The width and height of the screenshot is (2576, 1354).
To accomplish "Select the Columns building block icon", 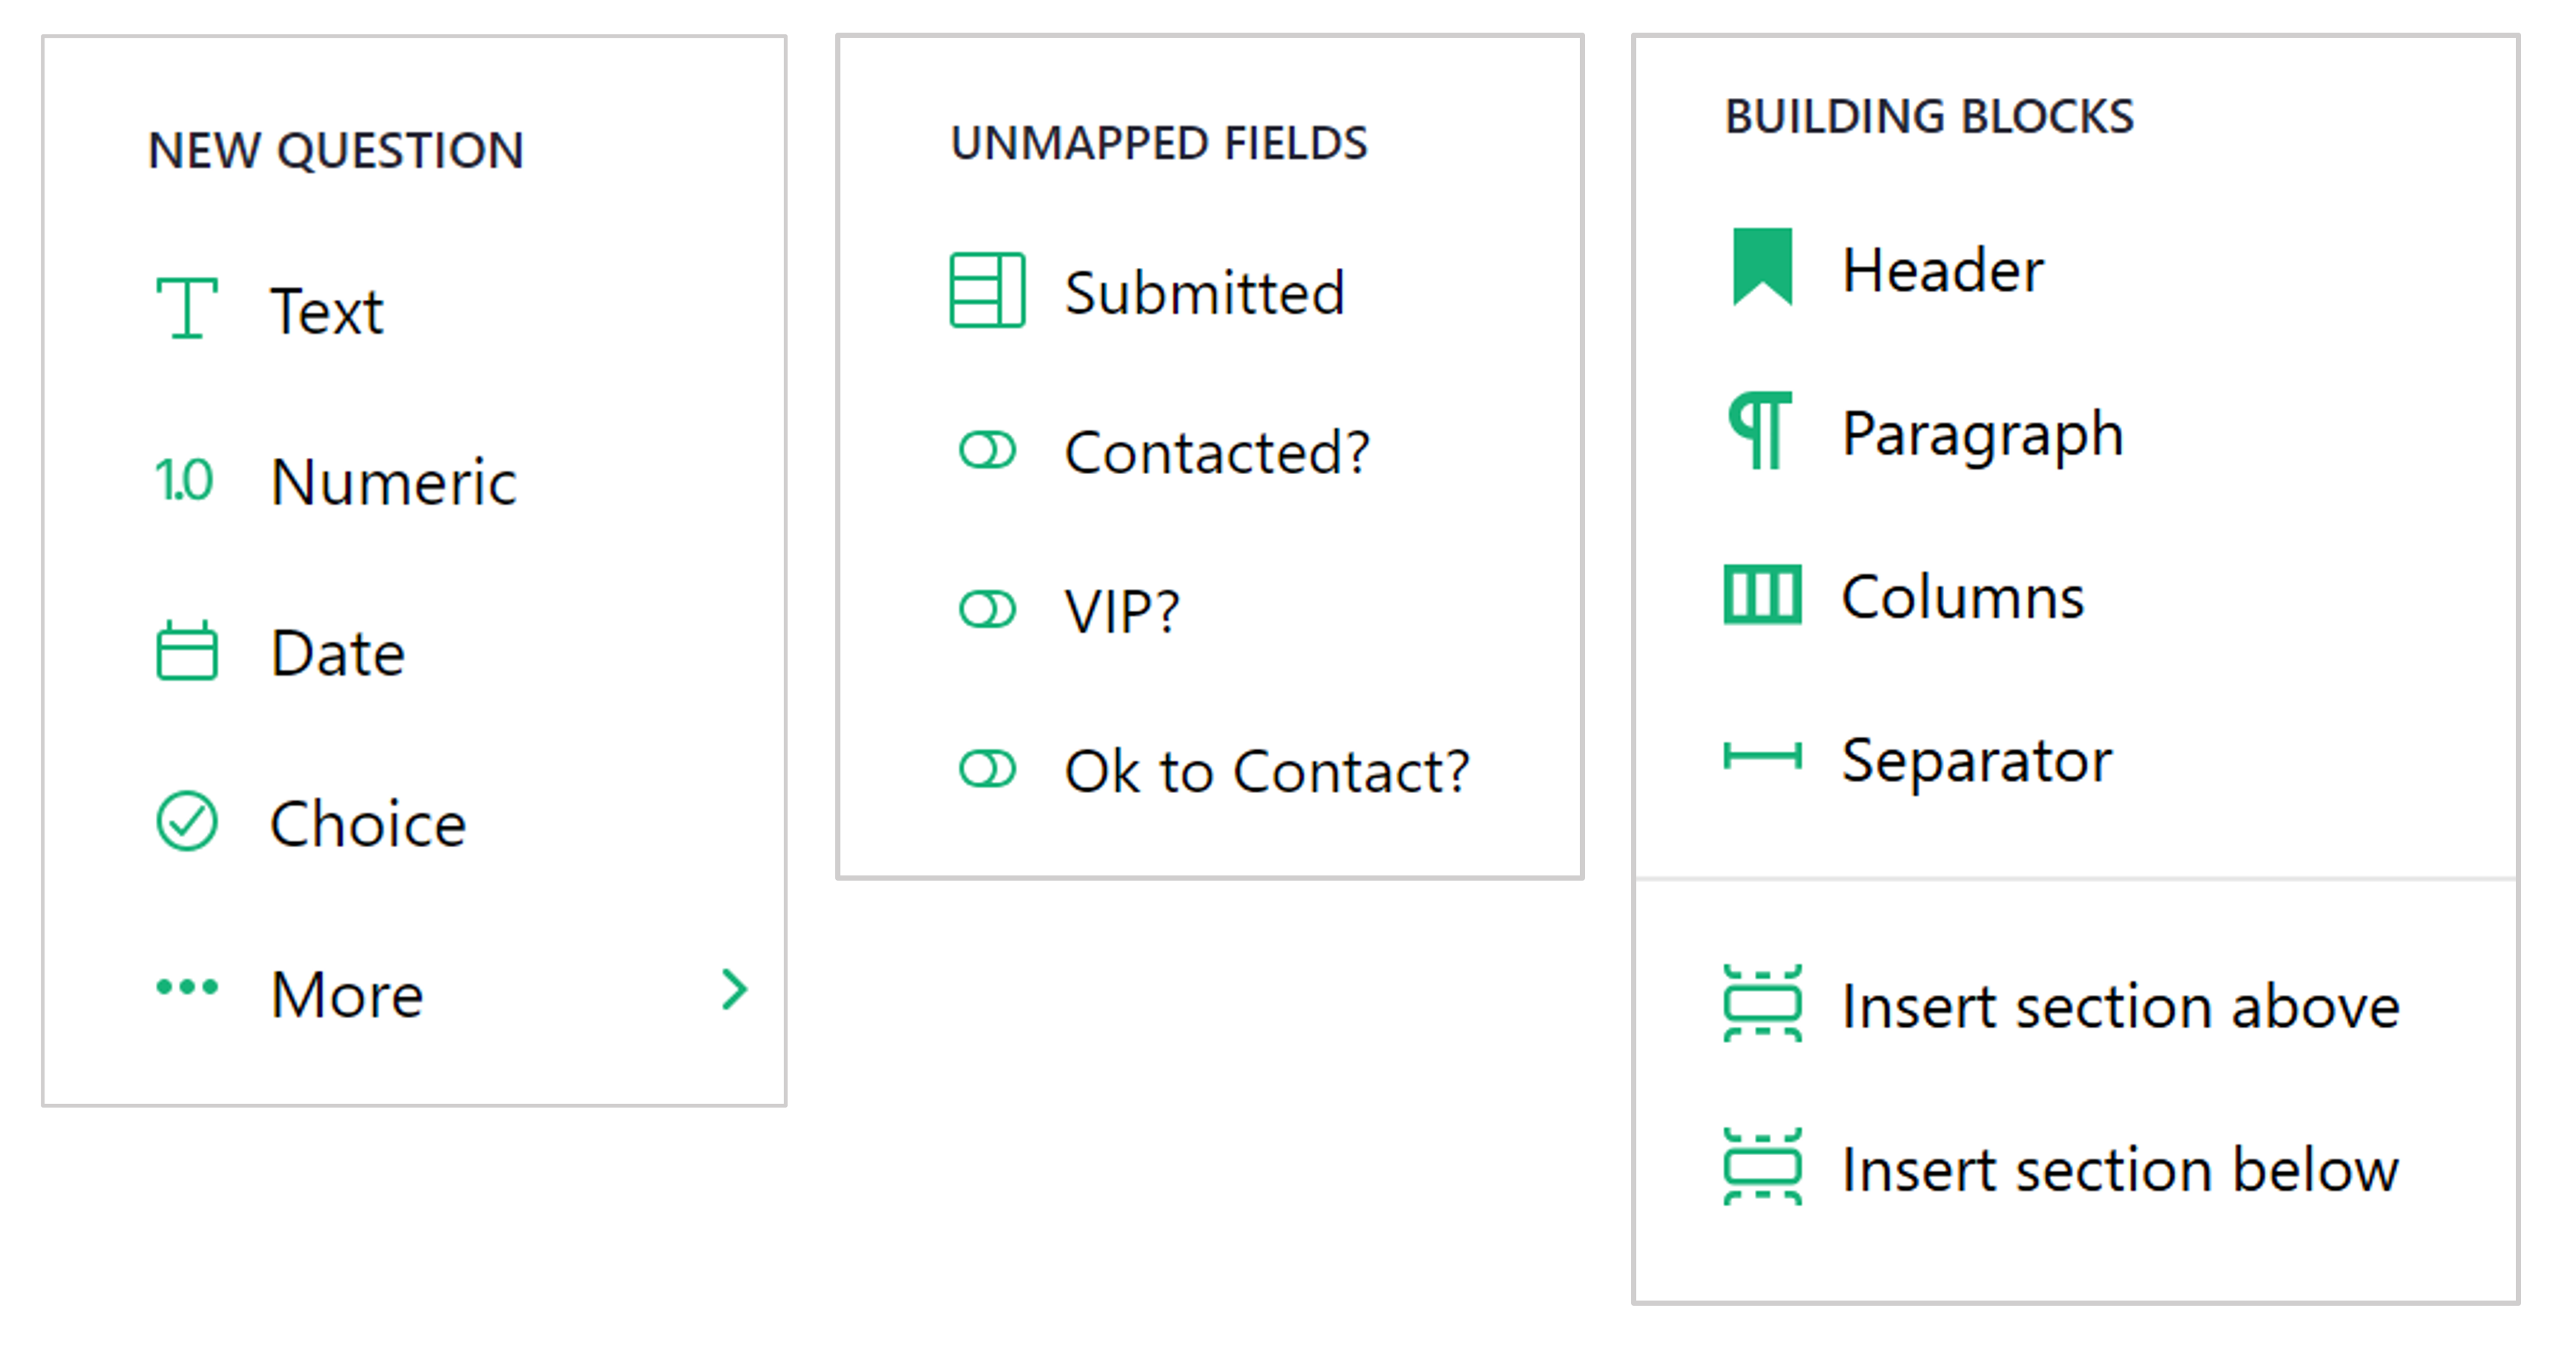I will point(1763,595).
